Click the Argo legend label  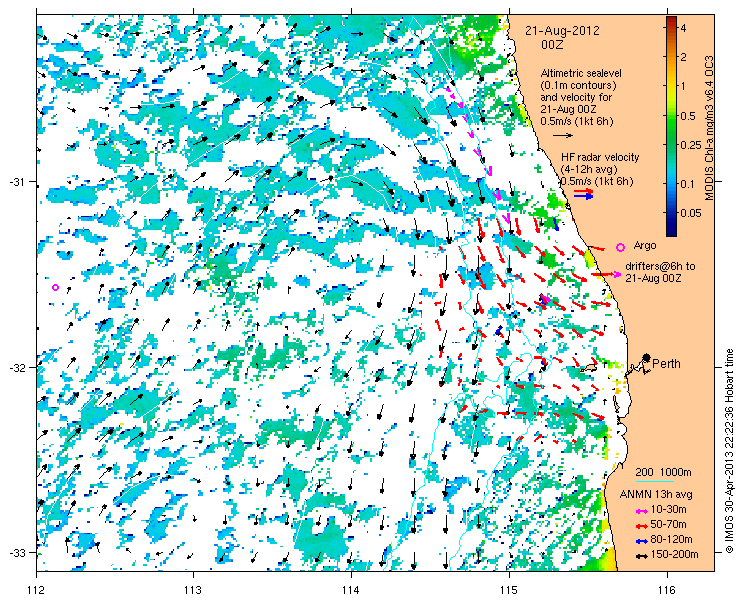pyautogui.click(x=645, y=245)
